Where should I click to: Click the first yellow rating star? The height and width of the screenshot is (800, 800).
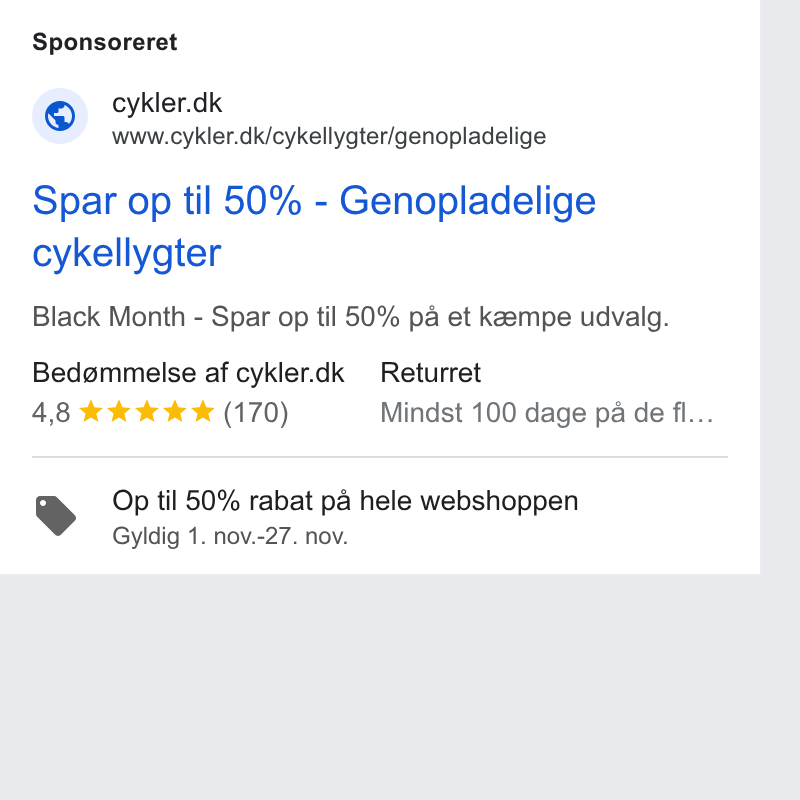91,411
